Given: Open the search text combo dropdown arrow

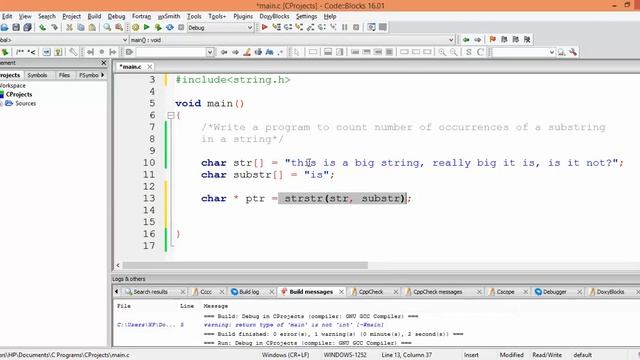Looking at the screenshot, I should (210, 52).
